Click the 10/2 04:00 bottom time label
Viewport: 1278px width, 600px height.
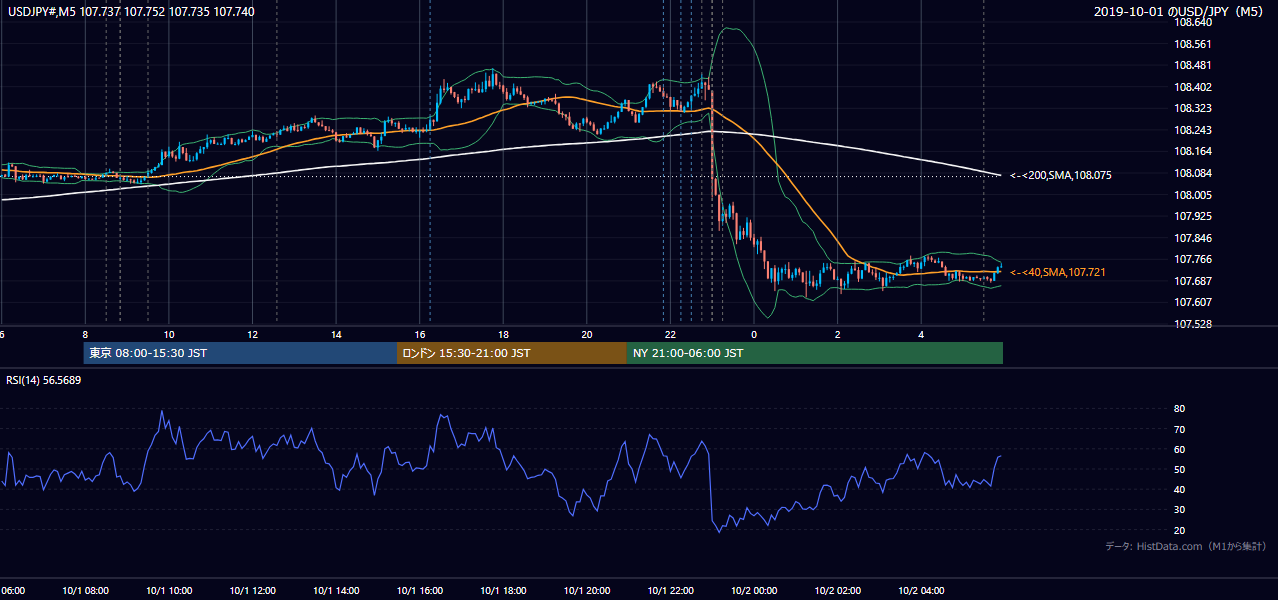coord(921,591)
